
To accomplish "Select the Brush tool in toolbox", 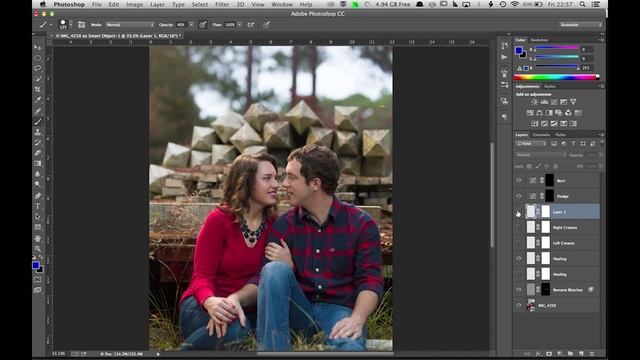I will click(38, 121).
